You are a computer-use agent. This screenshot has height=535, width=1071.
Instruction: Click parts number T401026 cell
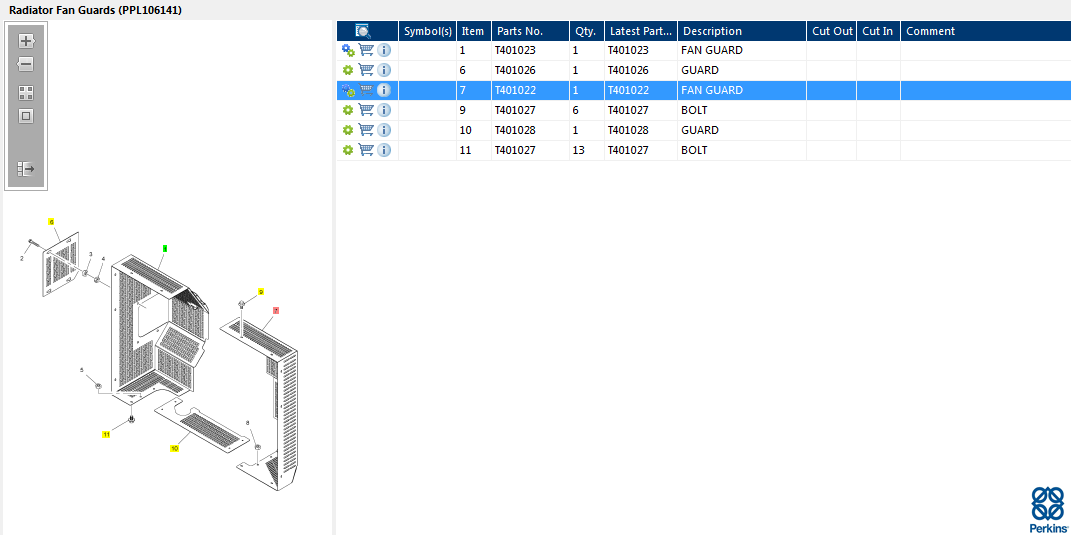[515, 70]
